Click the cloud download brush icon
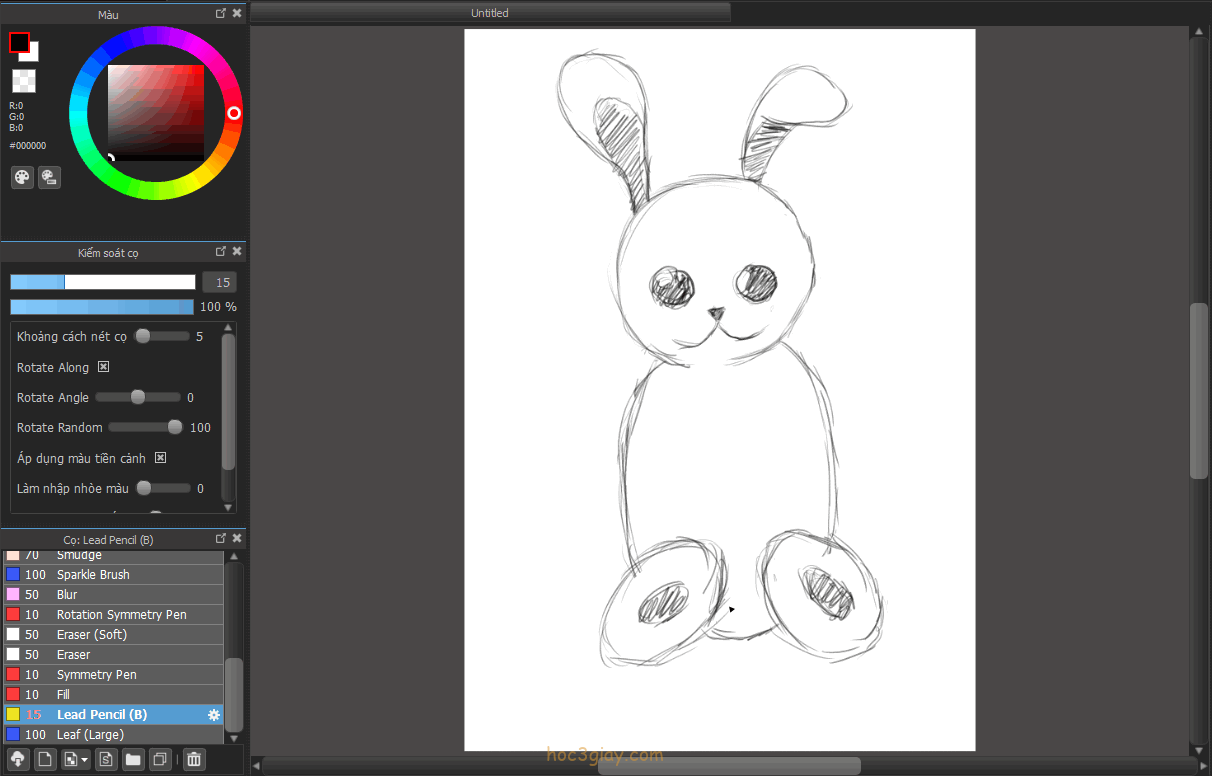Viewport: 1212px width, 776px height. point(18,759)
